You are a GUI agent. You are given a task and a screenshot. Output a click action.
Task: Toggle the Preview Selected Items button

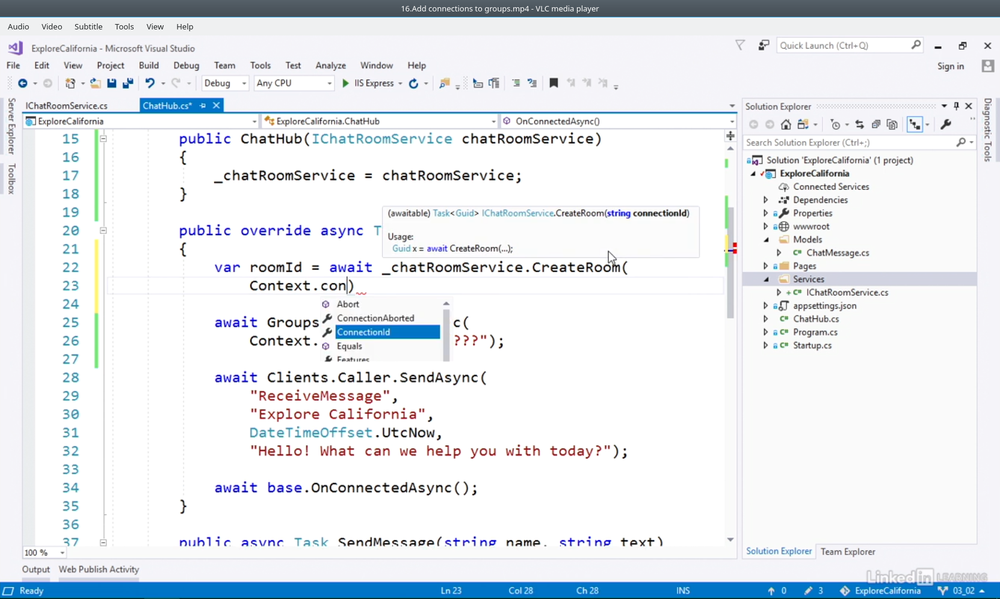pyautogui.click(x=915, y=124)
